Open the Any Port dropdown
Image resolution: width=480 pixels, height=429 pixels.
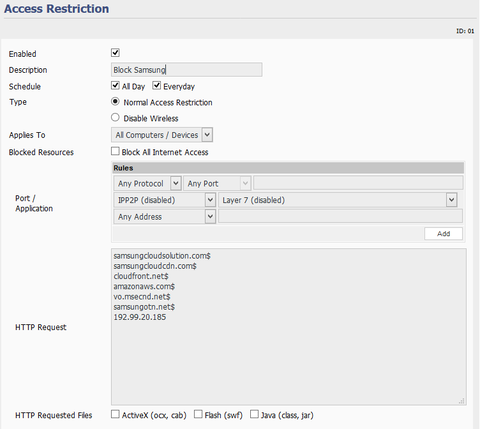pyautogui.click(x=217, y=183)
